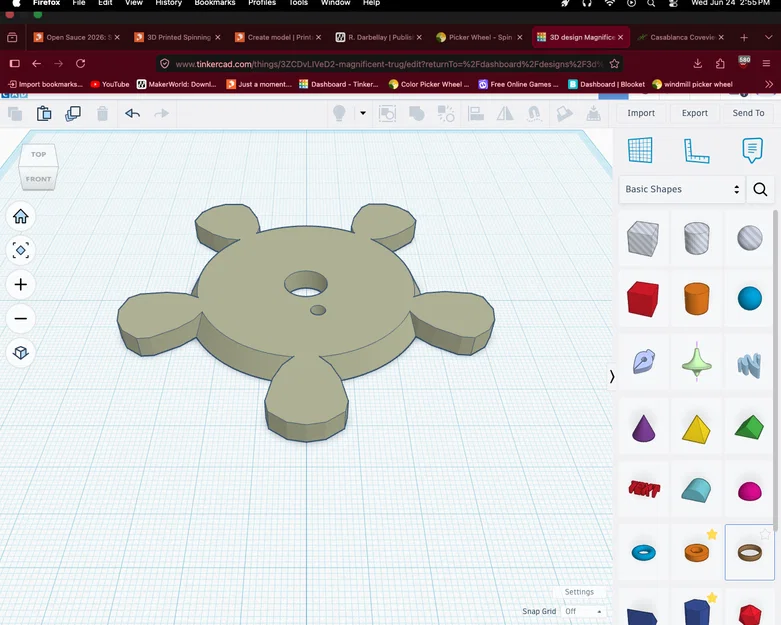This screenshot has width=781, height=625.
Task: Choose the red Box shape
Action: click(643, 299)
